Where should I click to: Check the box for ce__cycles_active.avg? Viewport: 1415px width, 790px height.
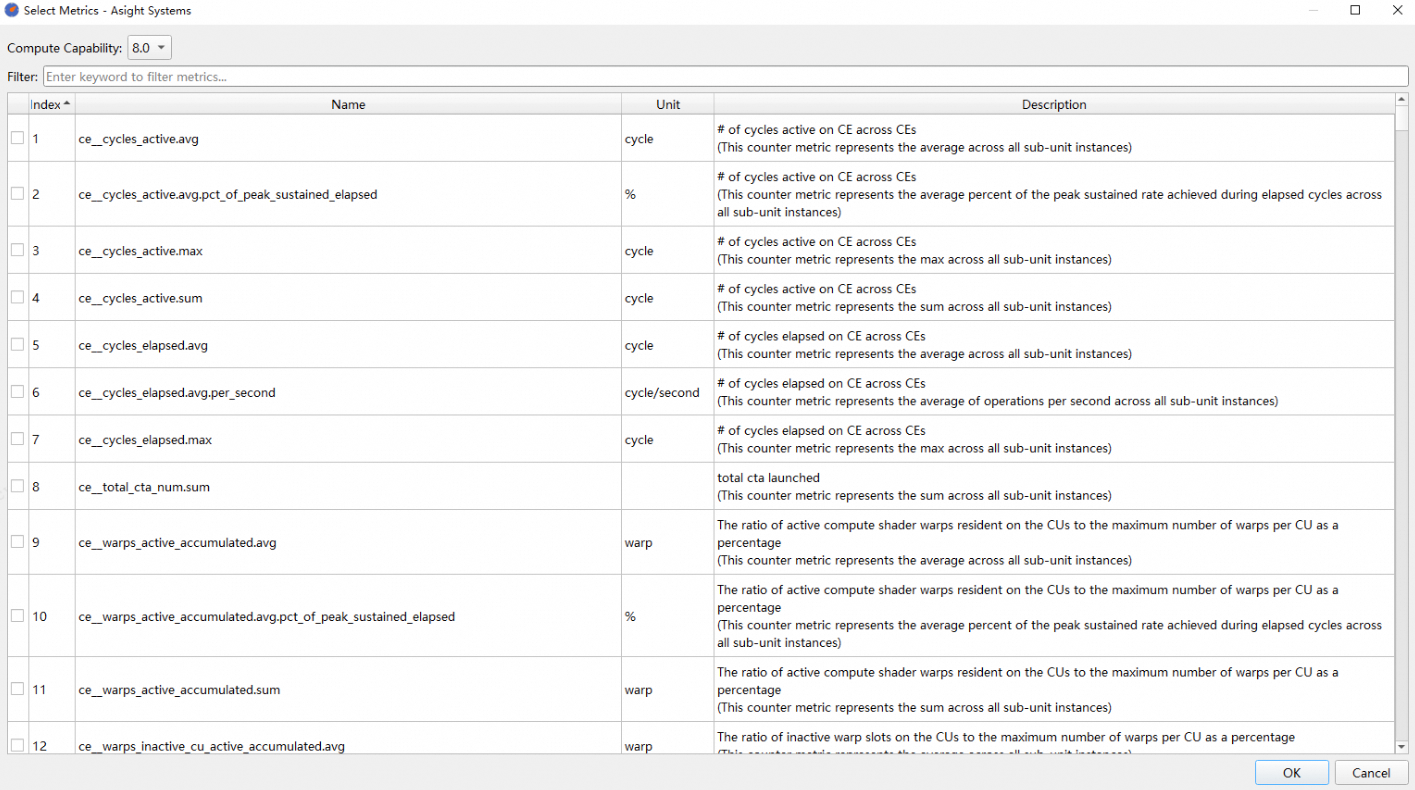coord(17,138)
